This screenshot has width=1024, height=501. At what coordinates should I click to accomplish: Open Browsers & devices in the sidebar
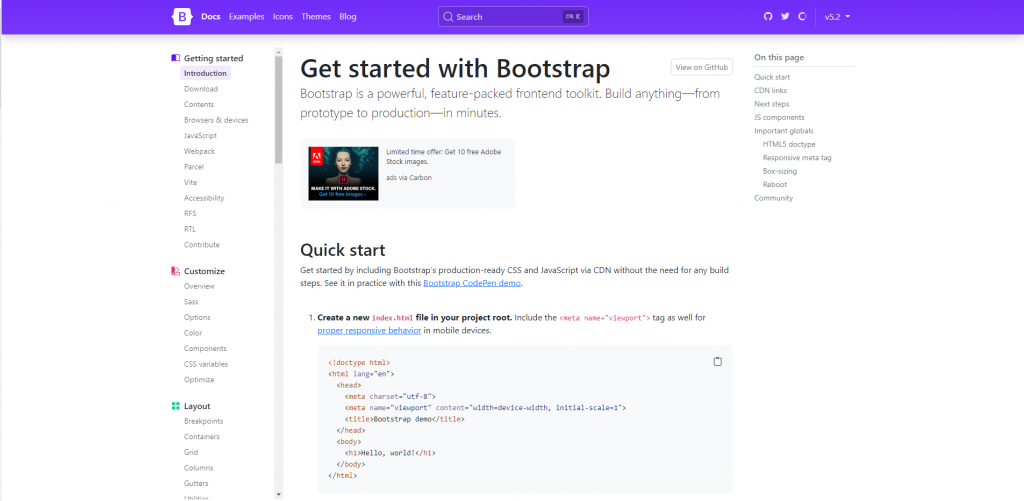(216, 120)
